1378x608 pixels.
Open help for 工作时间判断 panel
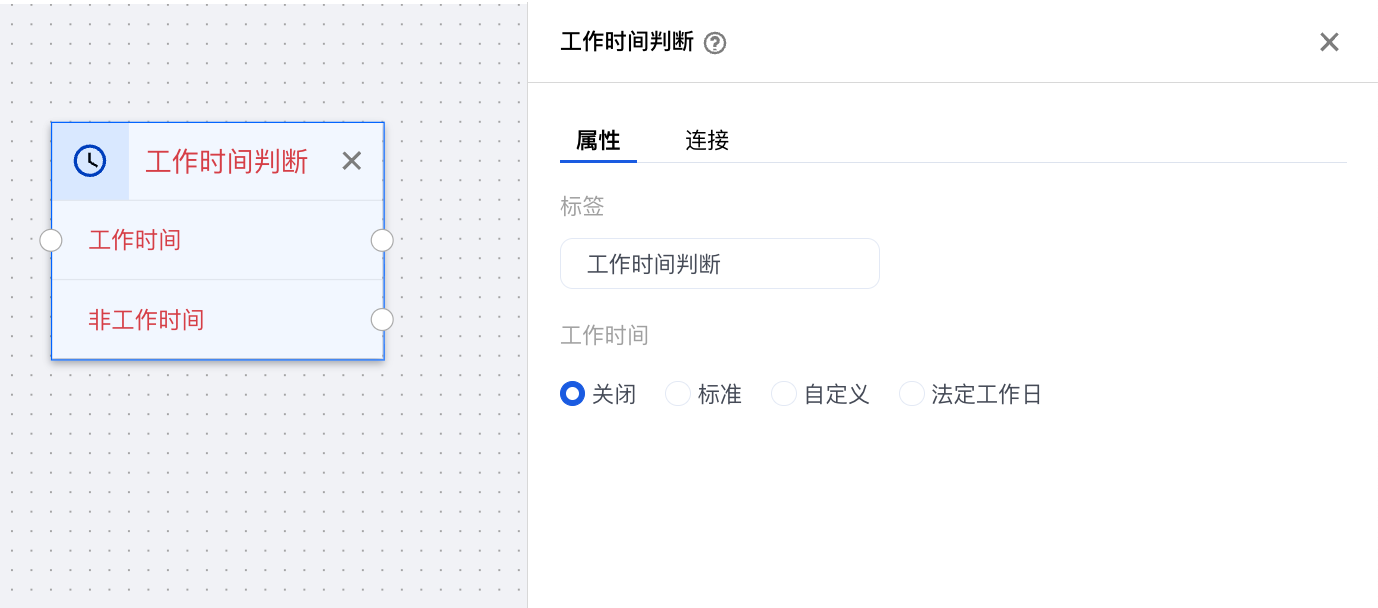pyautogui.click(x=715, y=43)
